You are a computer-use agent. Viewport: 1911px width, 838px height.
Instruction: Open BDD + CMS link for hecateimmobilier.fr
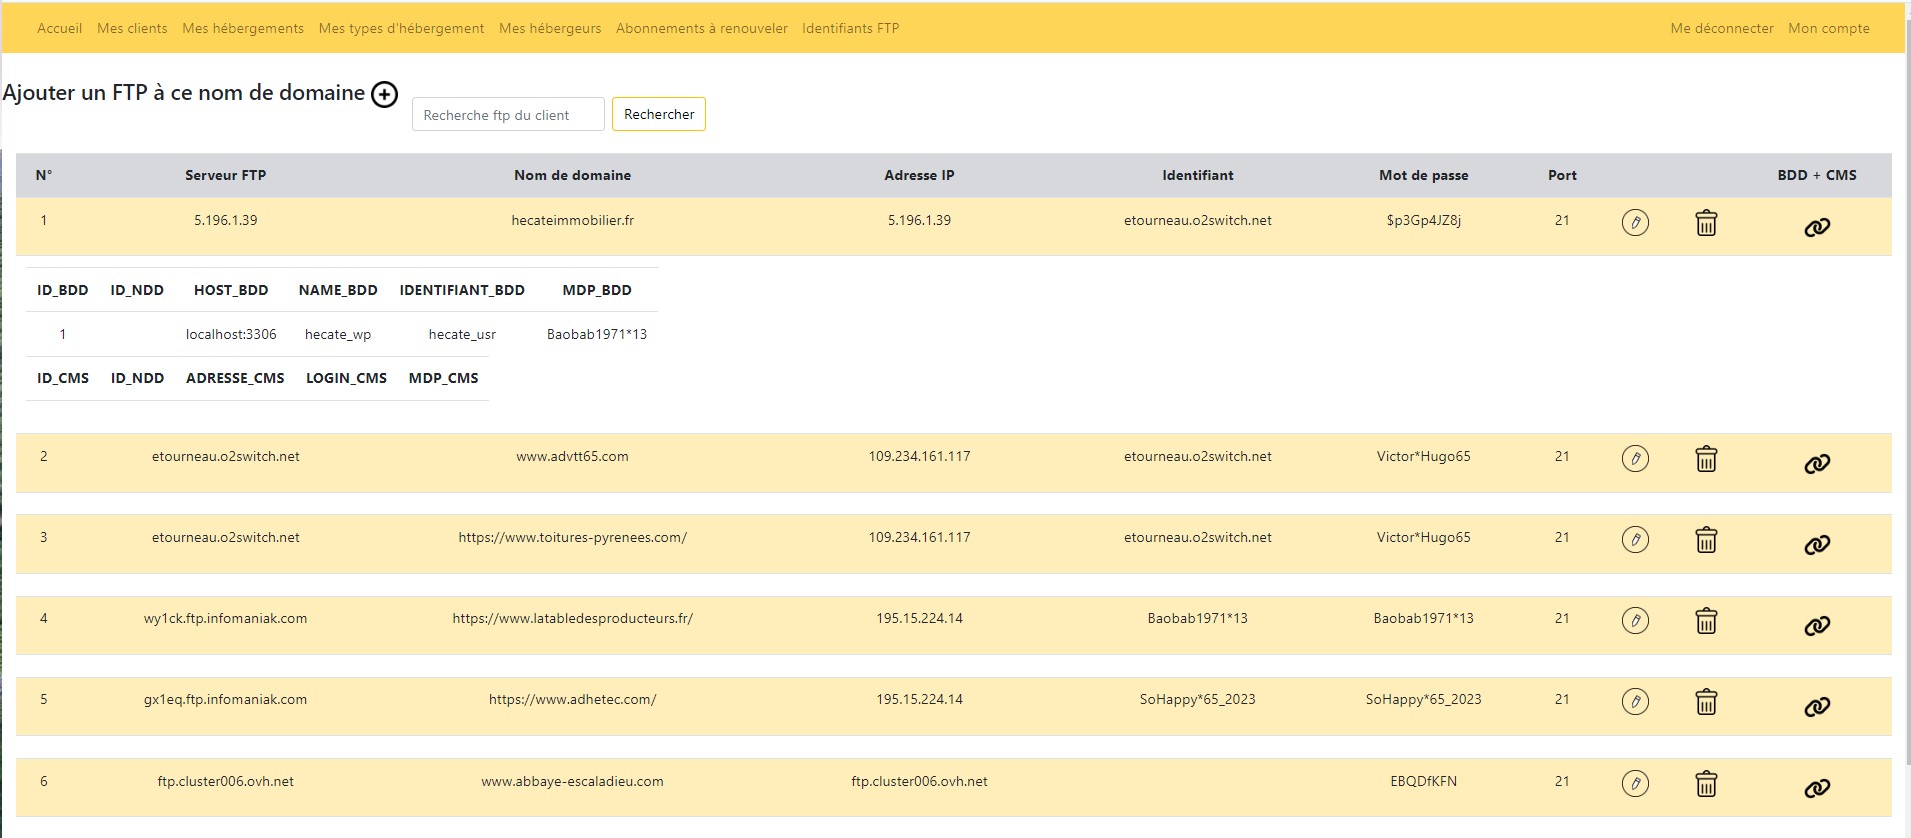(1817, 227)
